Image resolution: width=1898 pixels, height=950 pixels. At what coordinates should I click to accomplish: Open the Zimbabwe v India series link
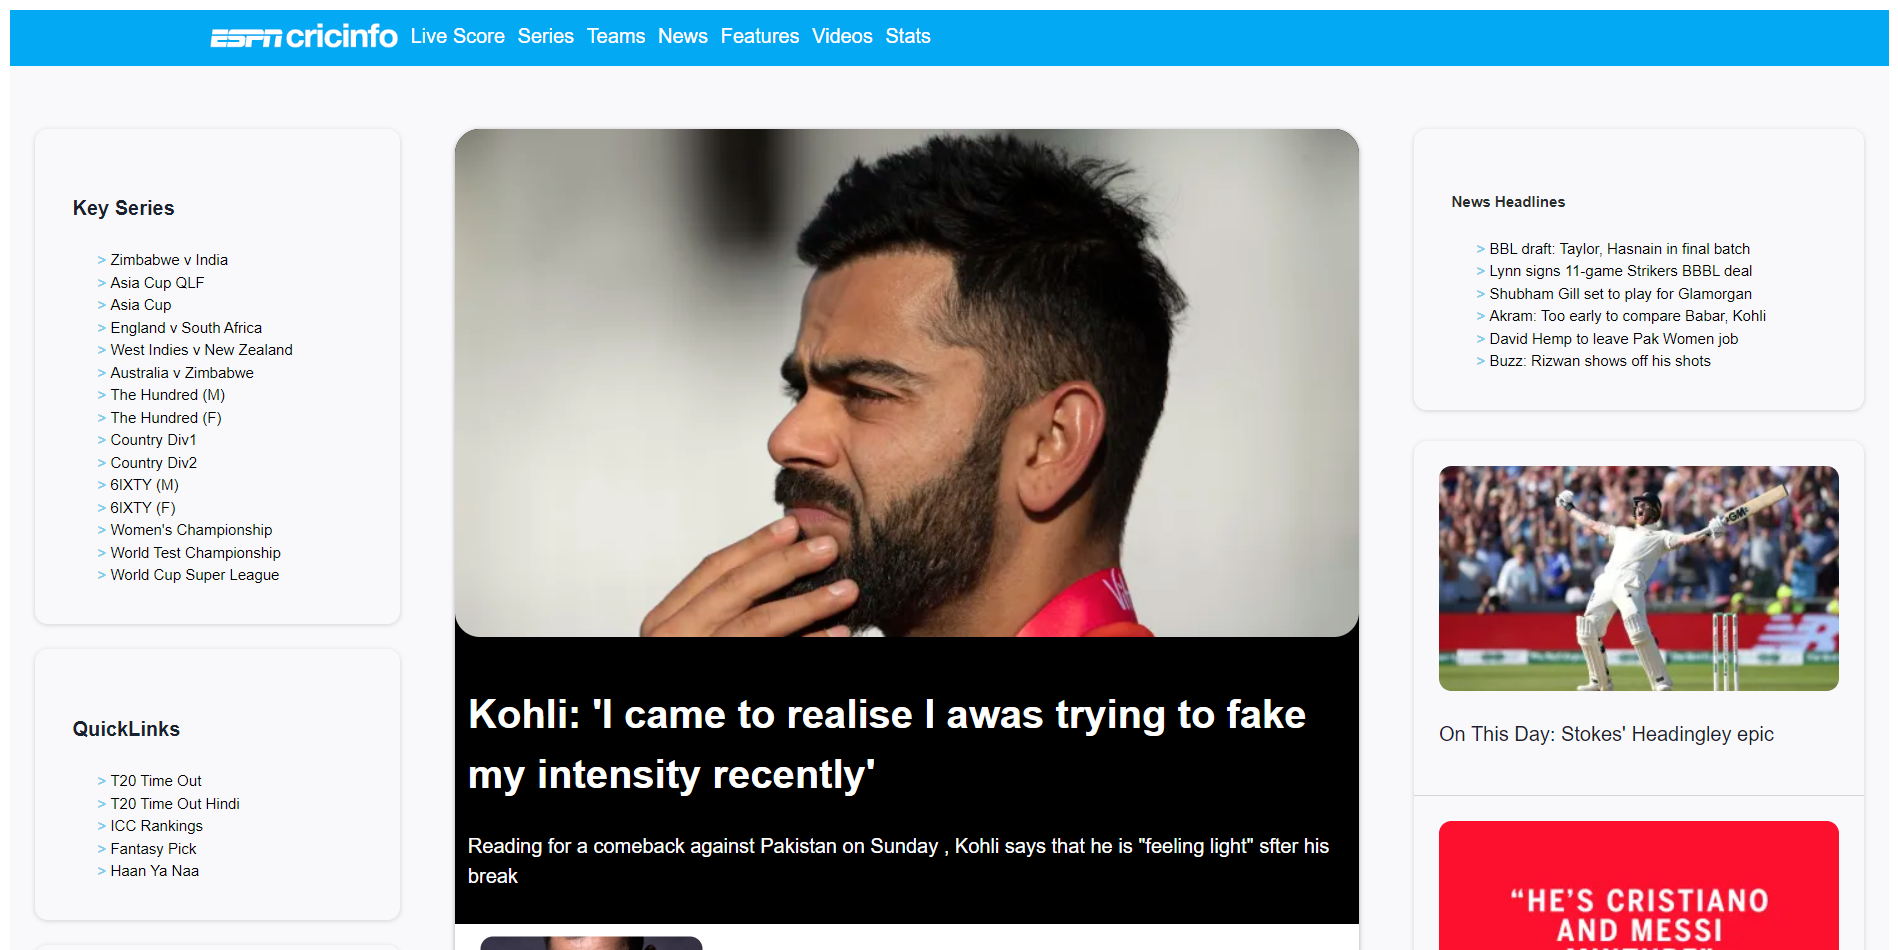pos(169,260)
